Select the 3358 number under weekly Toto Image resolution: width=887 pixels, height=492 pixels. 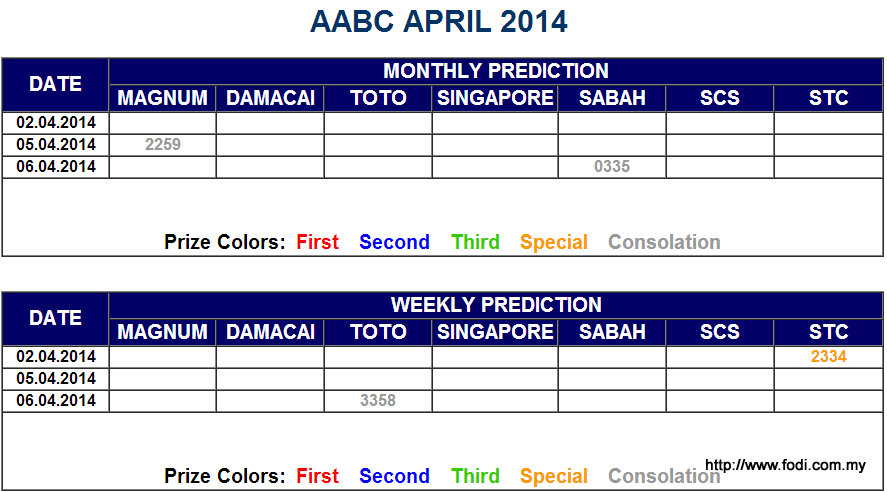click(x=378, y=400)
